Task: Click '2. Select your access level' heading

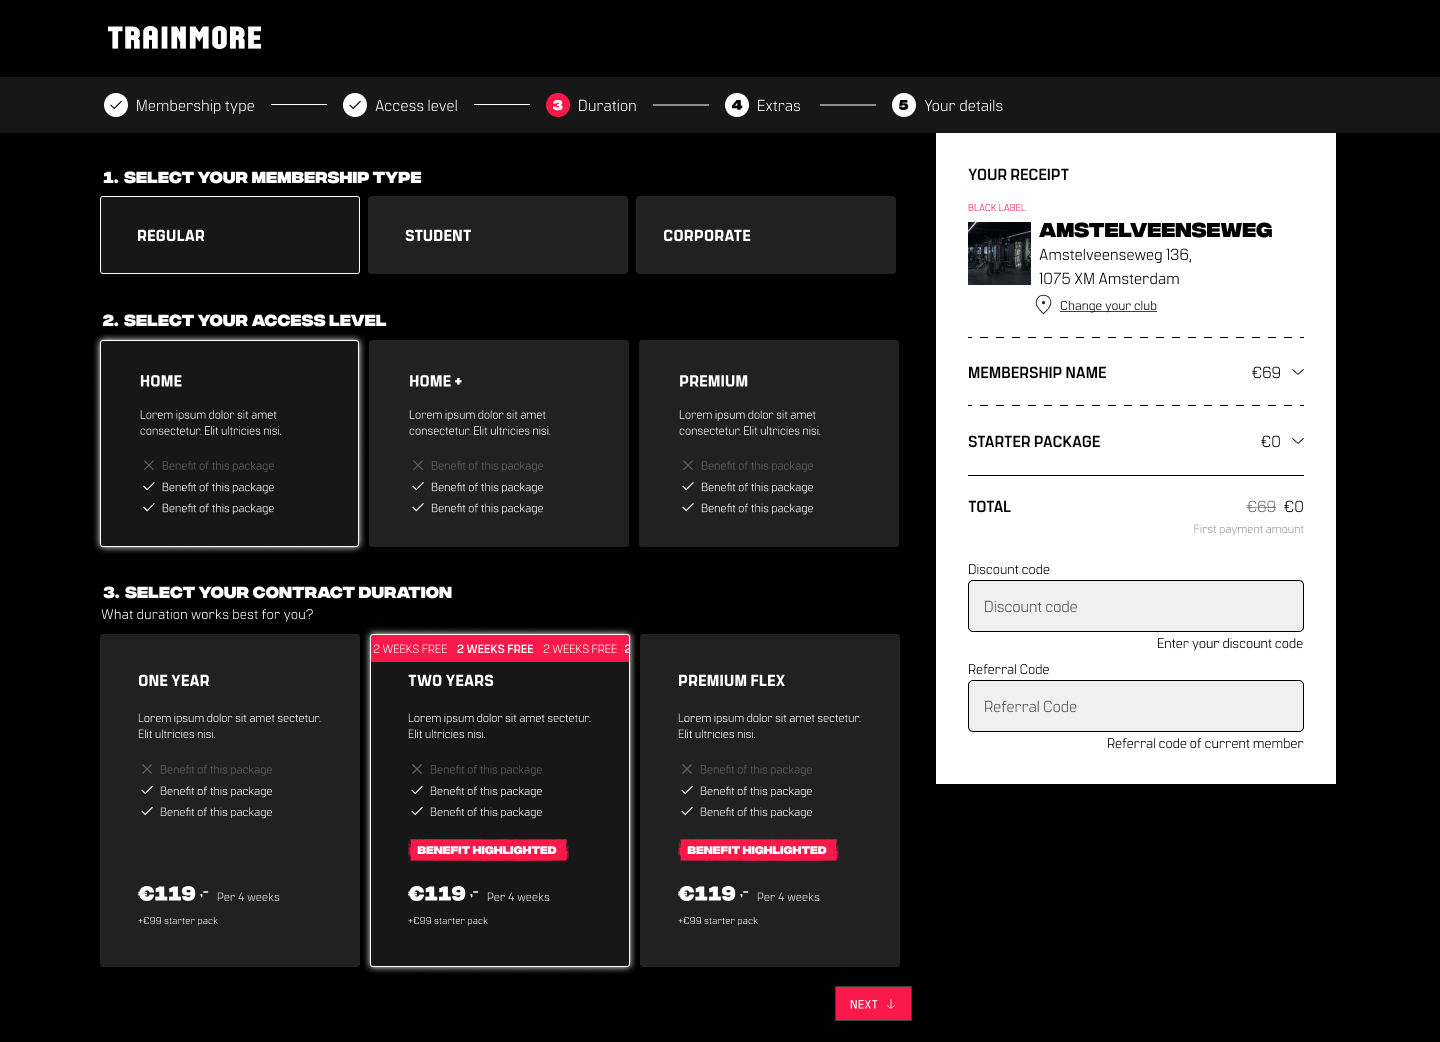Action: (244, 320)
